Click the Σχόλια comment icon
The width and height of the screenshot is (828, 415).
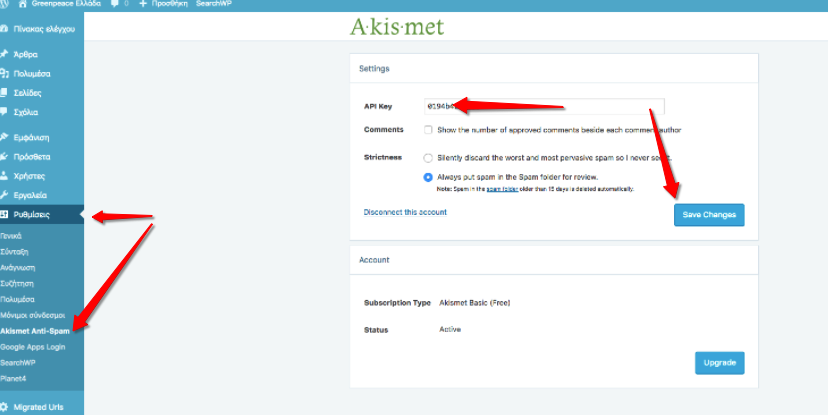click(4, 112)
